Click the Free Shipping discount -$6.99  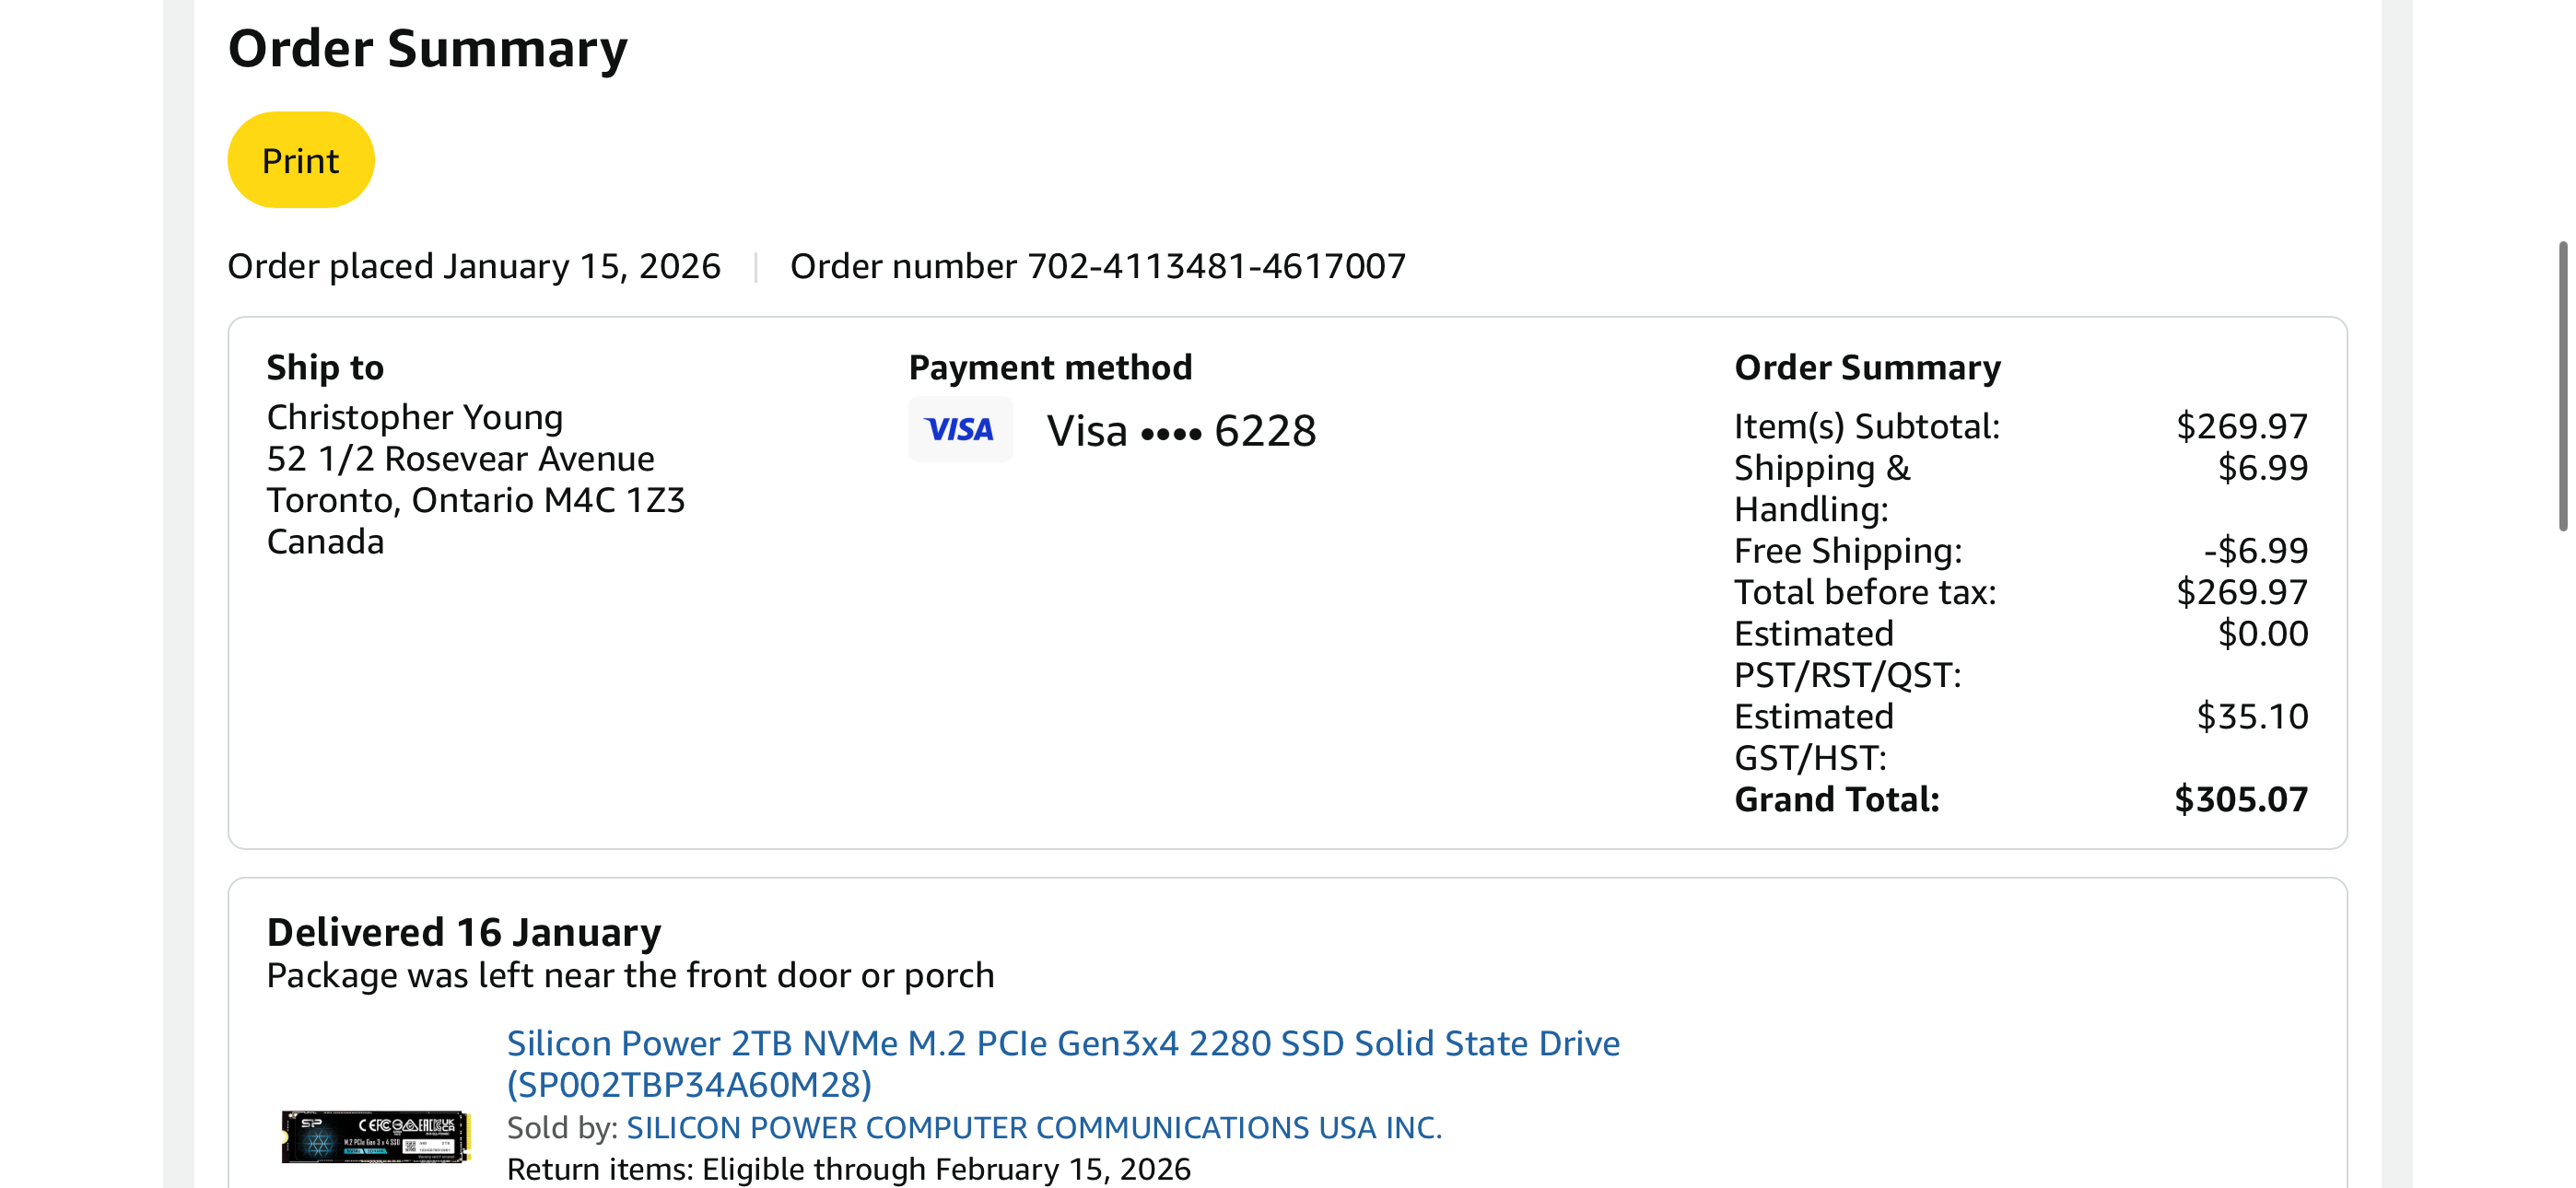tap(2255, 550)
